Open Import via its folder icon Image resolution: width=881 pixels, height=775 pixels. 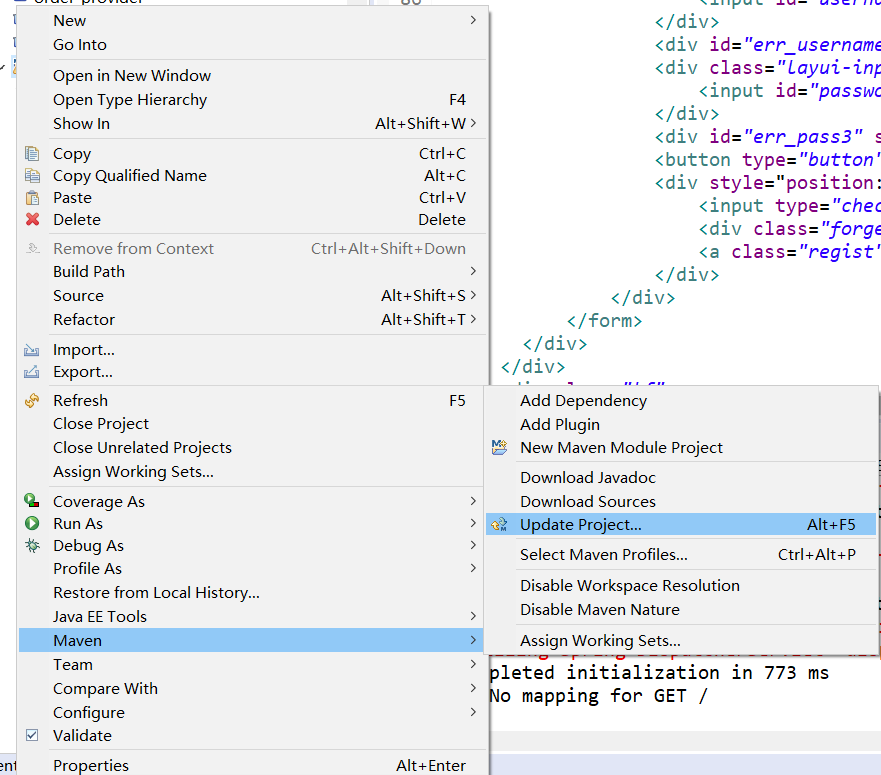tap(33, 349)
